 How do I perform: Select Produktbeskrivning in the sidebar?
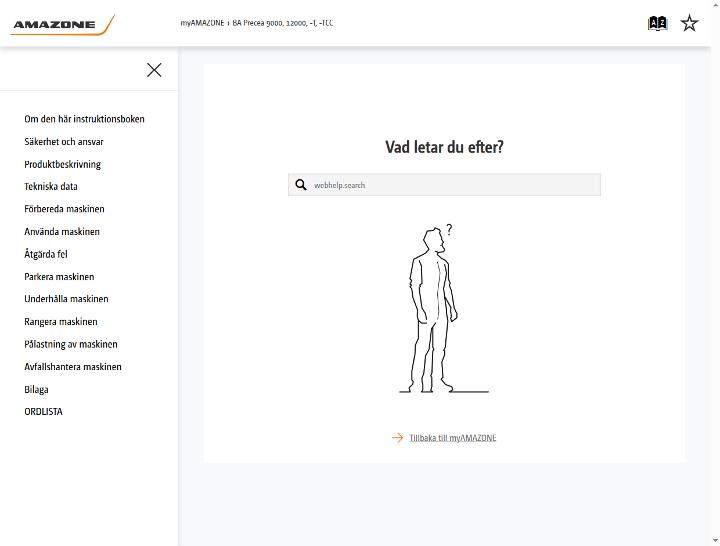coord(62,164)
